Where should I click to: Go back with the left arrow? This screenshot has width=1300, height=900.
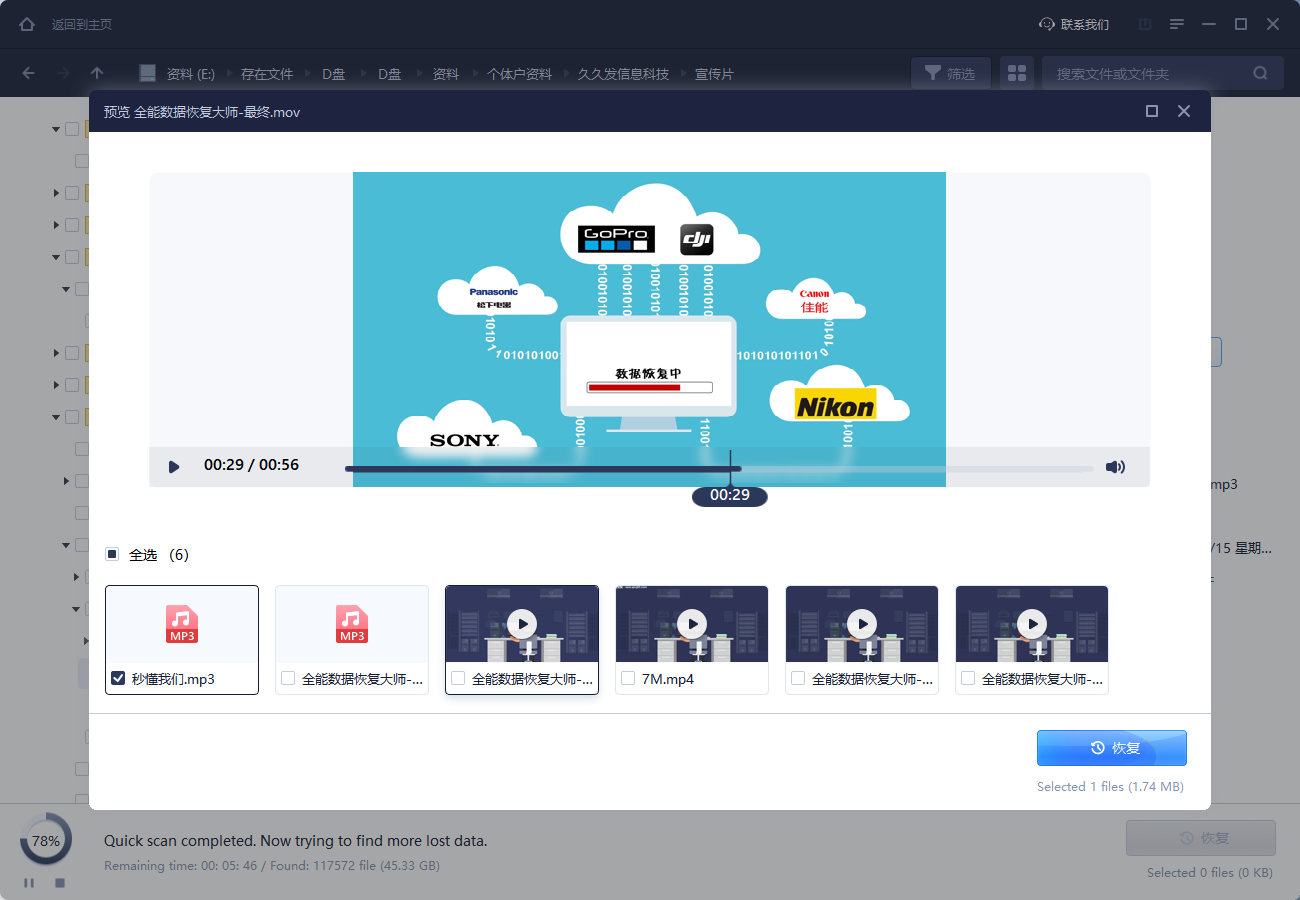[28, 73]
